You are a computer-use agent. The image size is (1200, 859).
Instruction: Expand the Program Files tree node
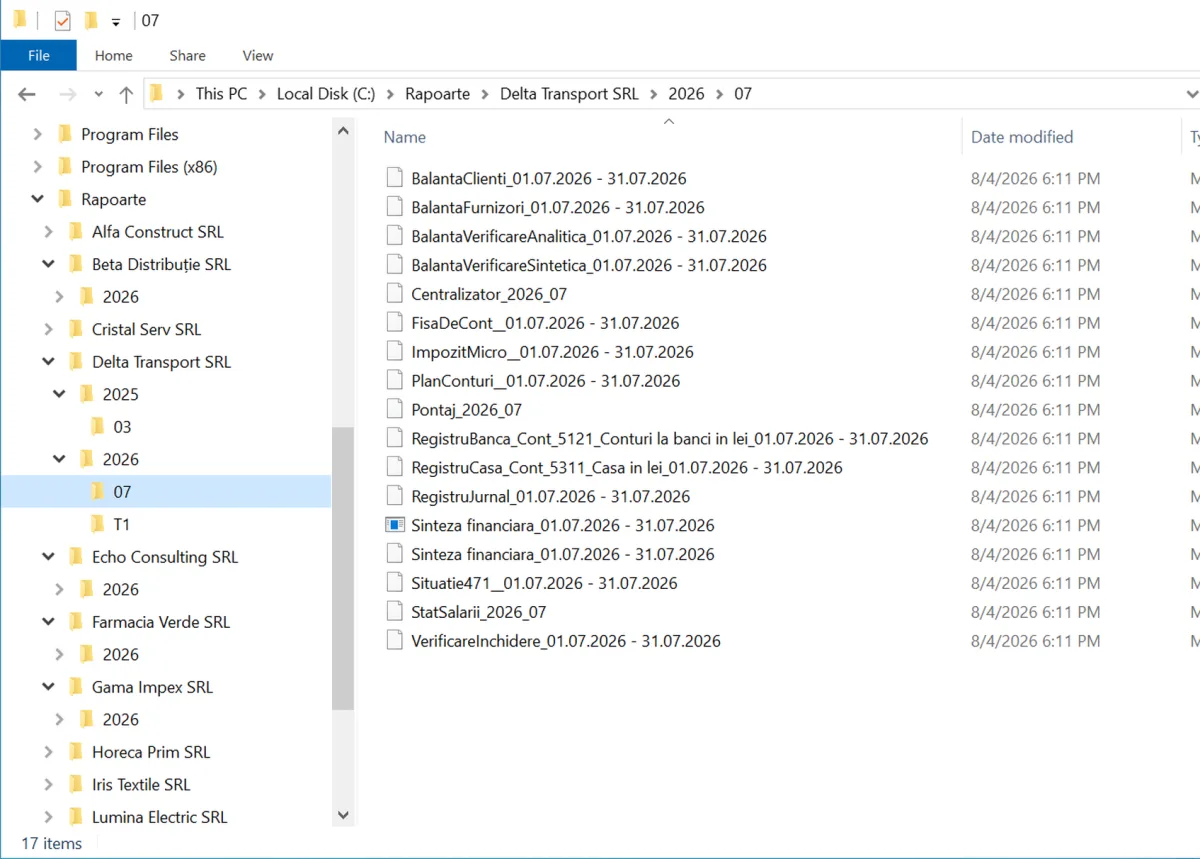point(38,134)
